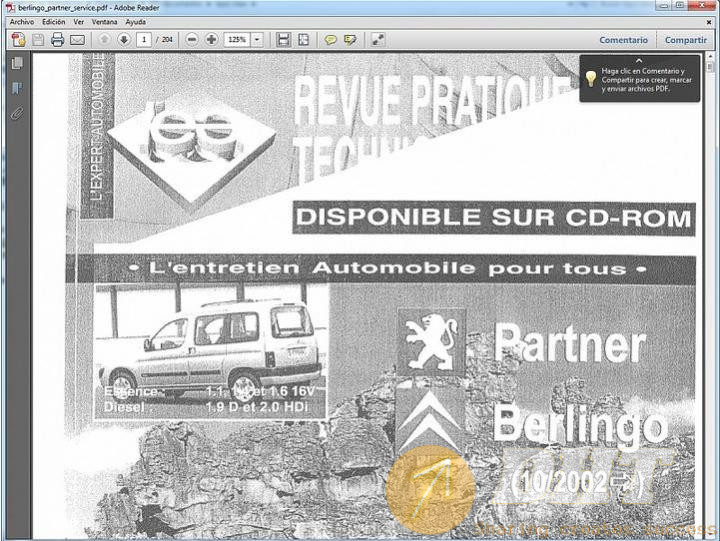
Task: Send file by email envelope icon
Action: click(77, 40)
